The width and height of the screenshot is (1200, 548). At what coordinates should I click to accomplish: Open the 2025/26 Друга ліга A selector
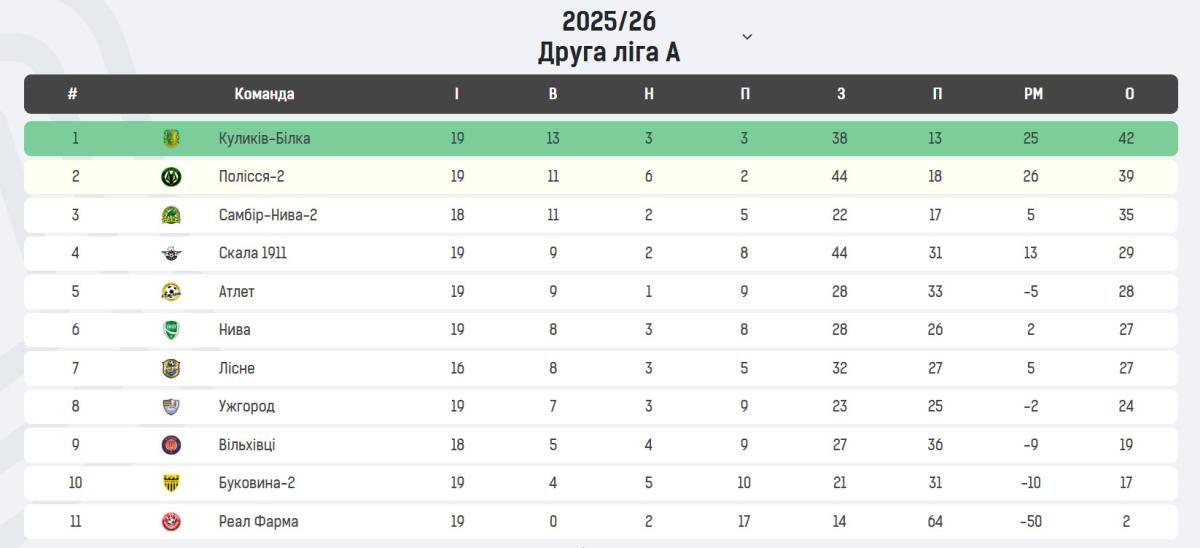pos(608,37)
